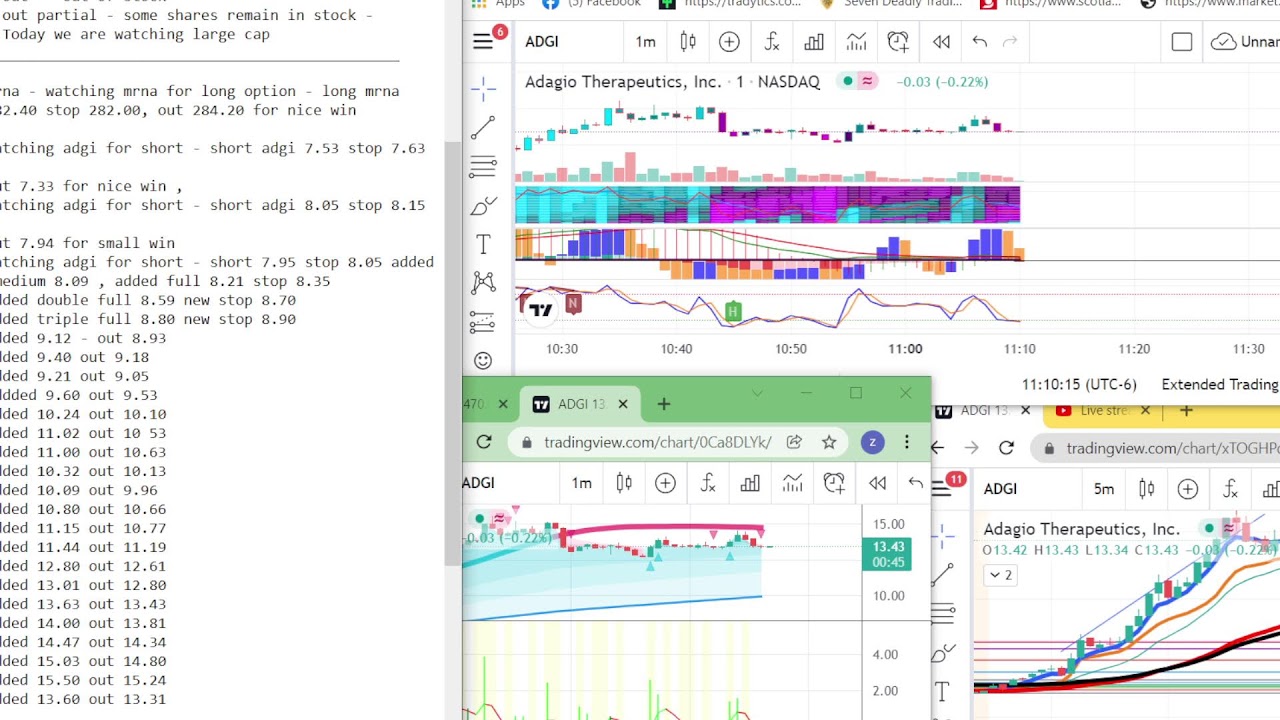This screenshot has height=720, width=1280.
Task: Open timezone 11:10:15 (UTC-6) menu
Action: pos(1079,384)
